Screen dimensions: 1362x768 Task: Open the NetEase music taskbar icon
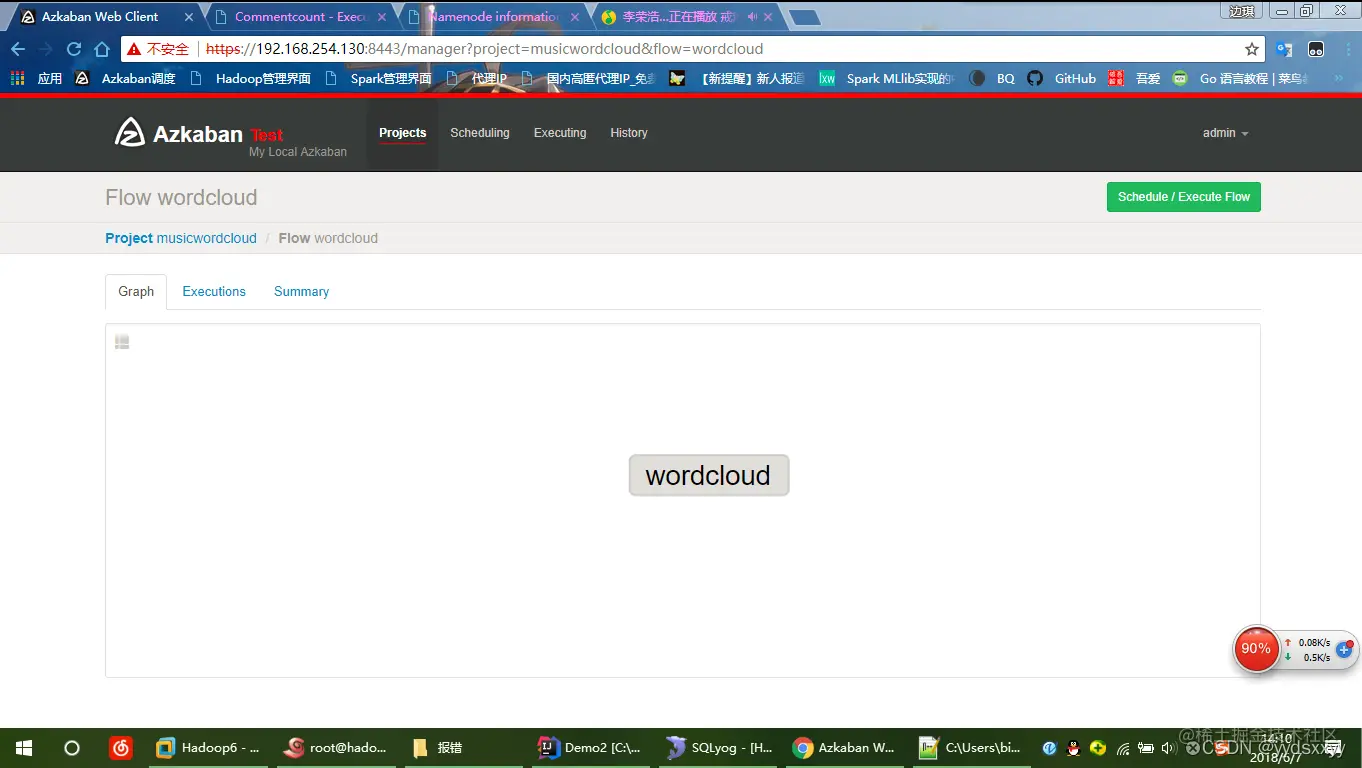click(120, 747)
